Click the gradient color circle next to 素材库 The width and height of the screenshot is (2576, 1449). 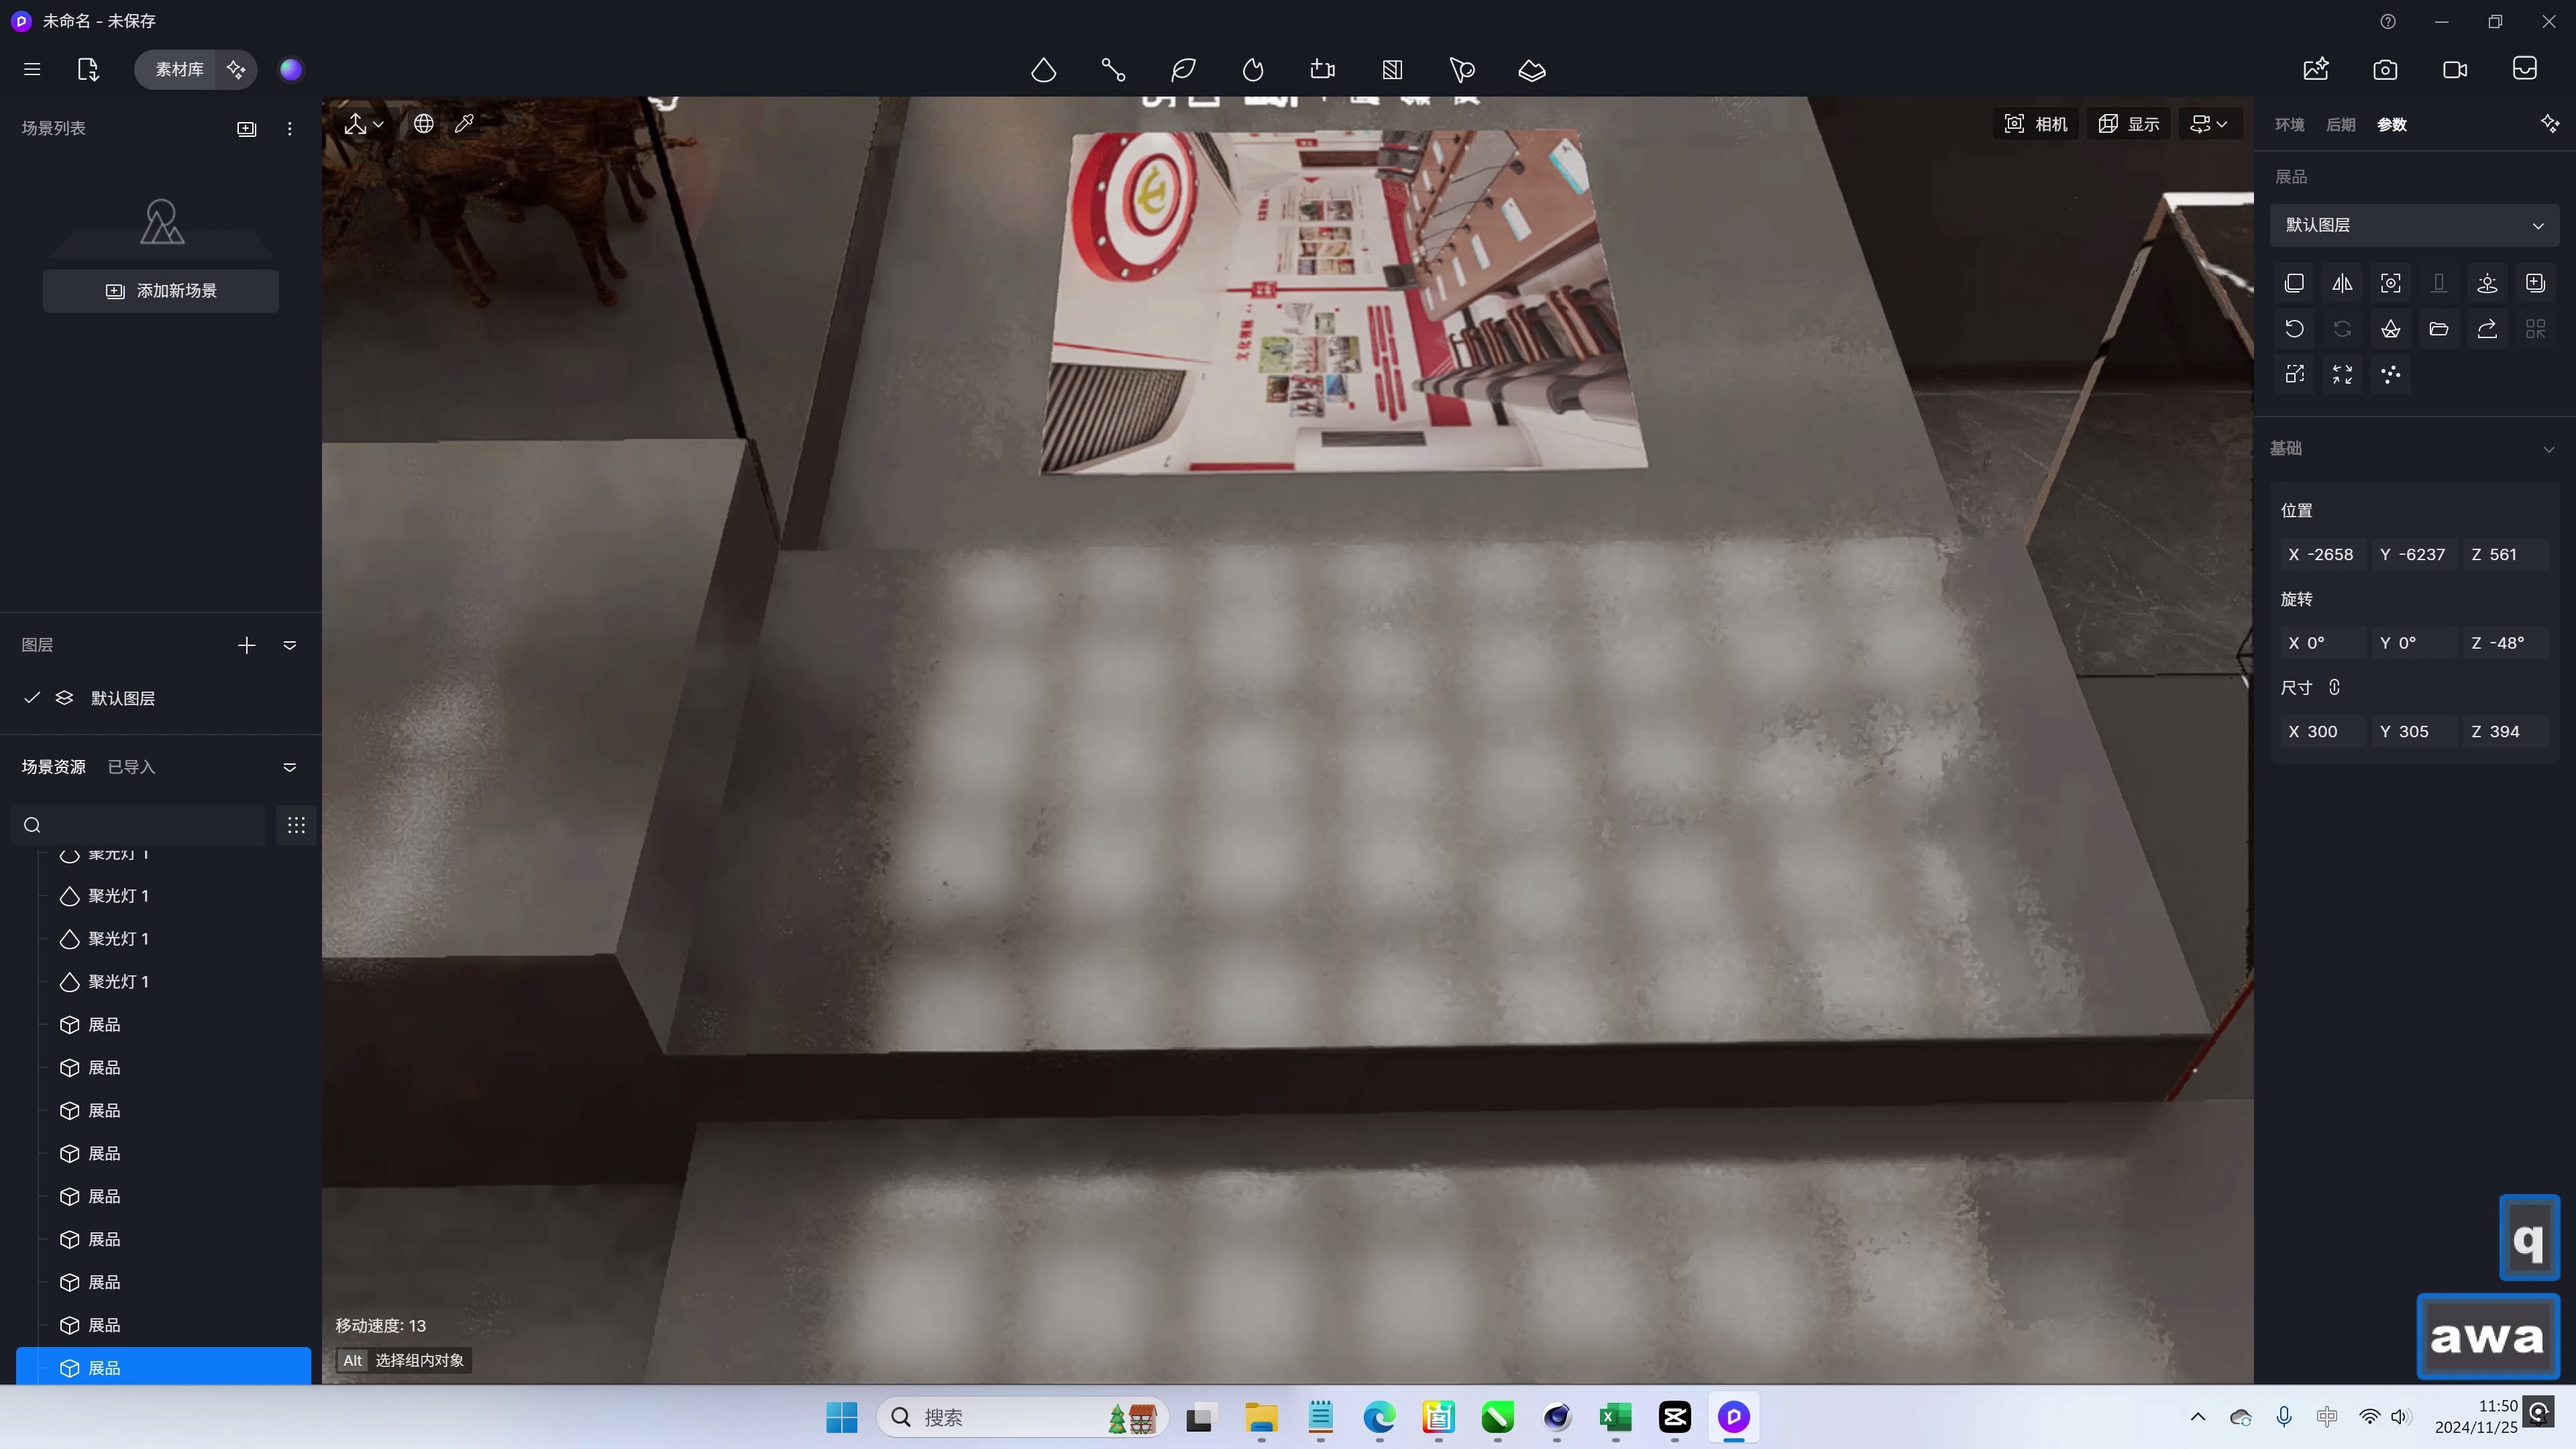290,69
